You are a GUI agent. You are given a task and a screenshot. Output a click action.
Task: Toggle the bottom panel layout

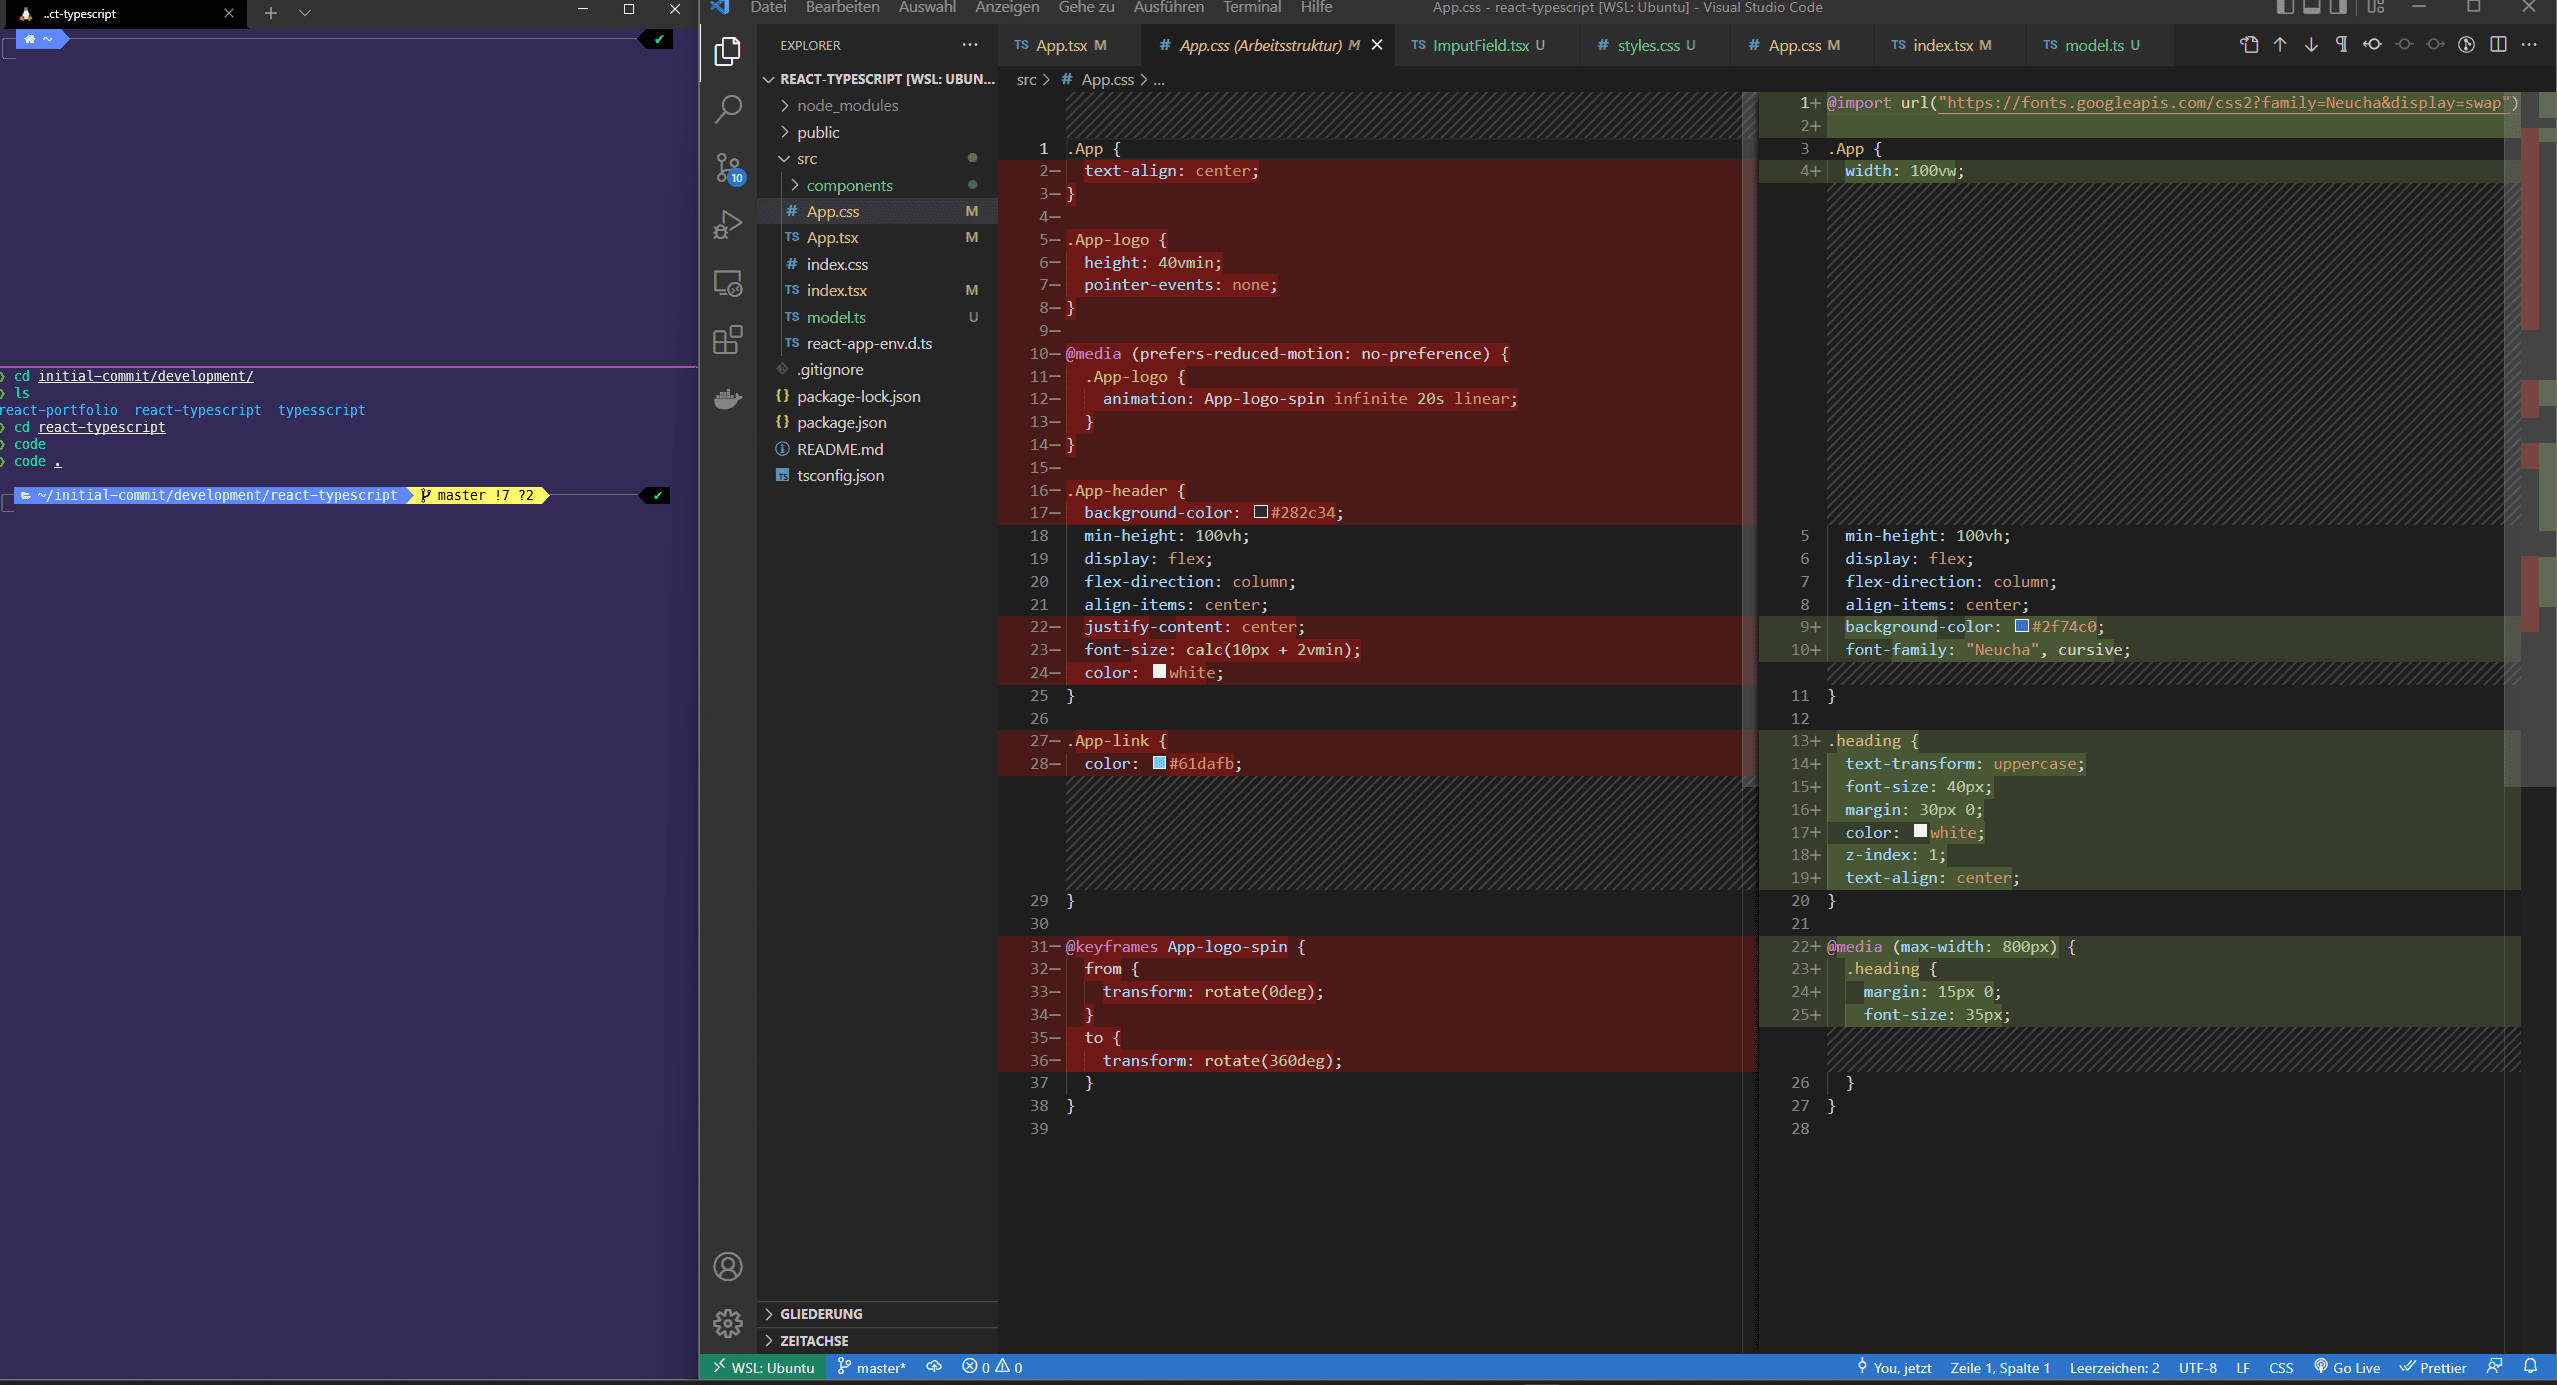(2311, 8)
